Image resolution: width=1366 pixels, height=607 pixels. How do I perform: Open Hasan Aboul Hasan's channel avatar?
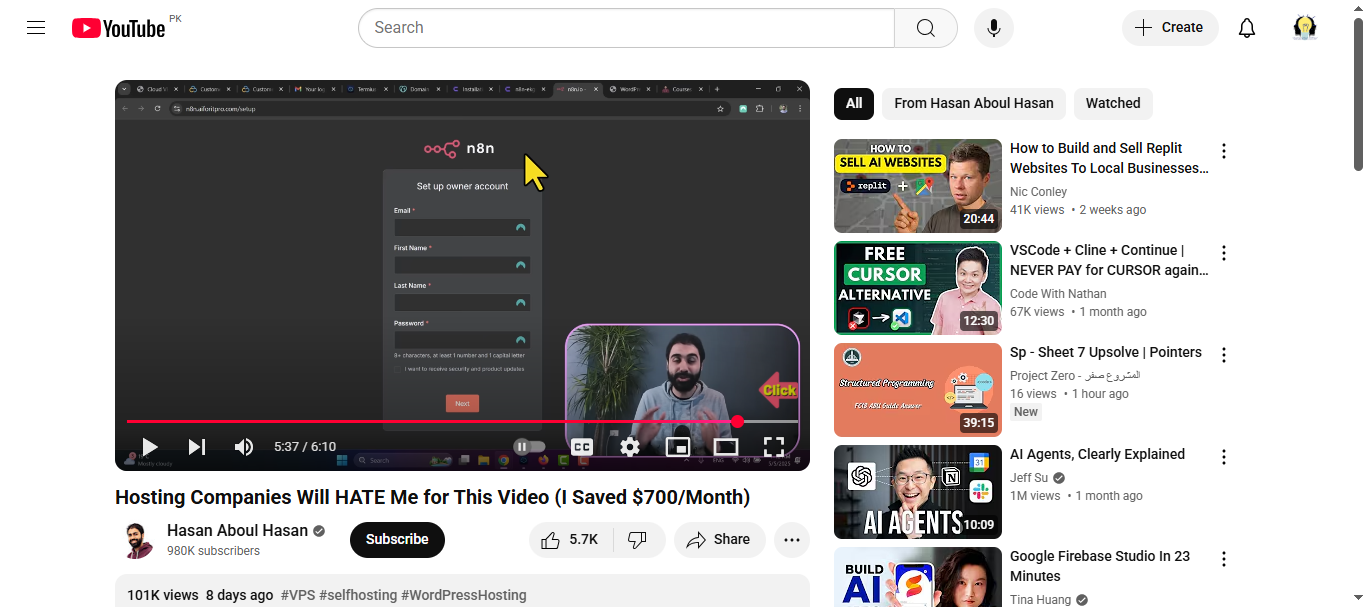click(137, 540)
